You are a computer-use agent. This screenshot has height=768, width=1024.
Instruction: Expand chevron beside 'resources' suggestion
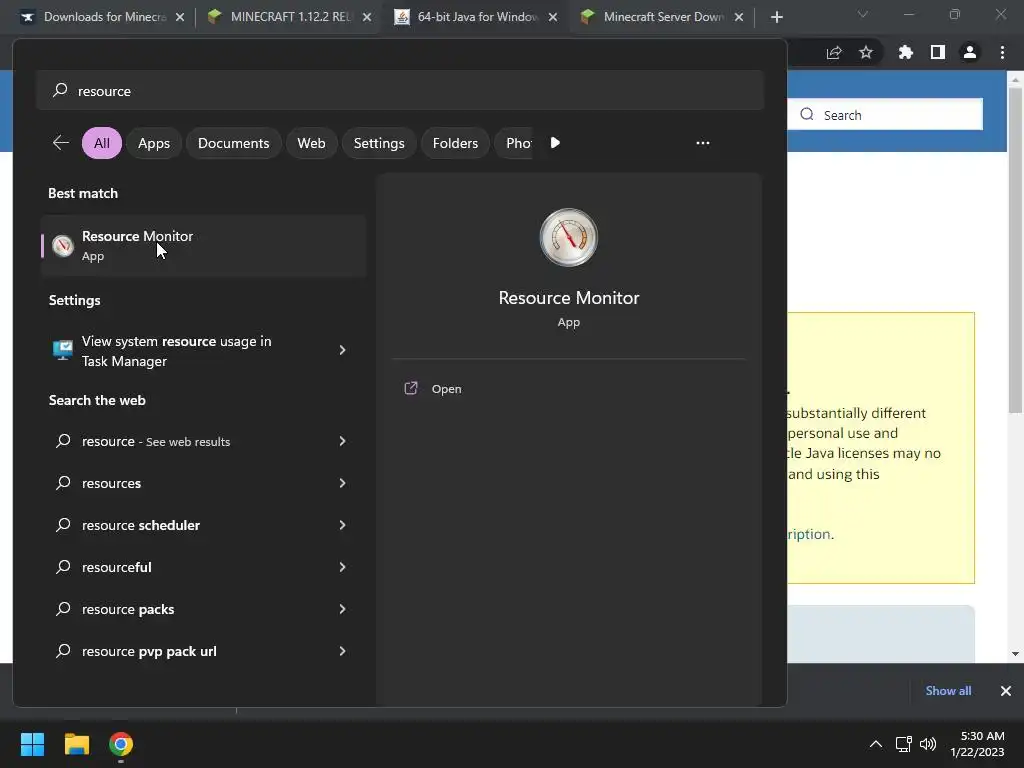(342, 483)
